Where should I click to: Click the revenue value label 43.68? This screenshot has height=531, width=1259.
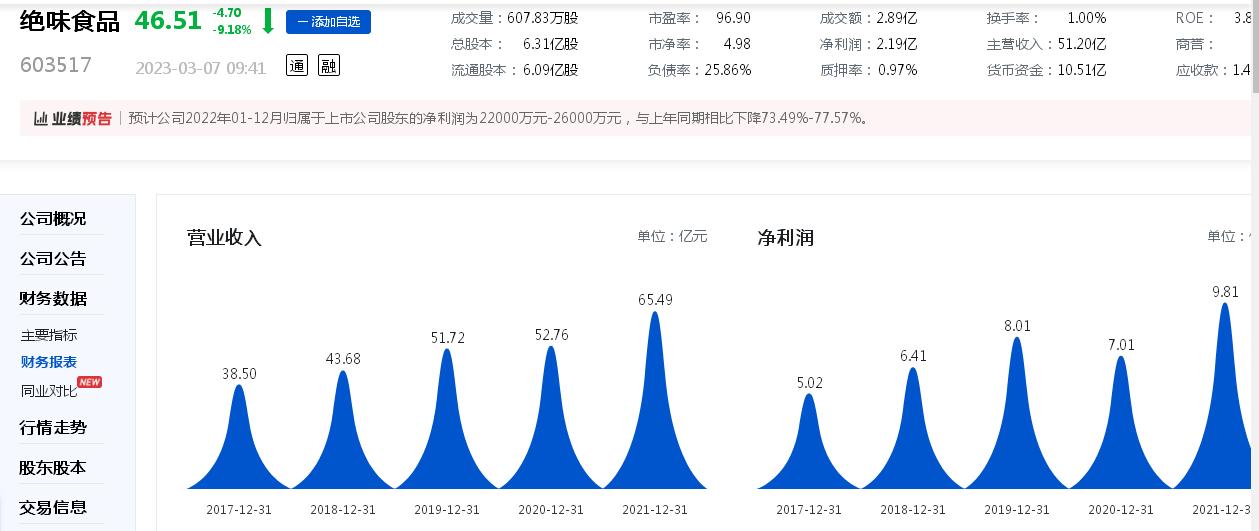click(x=343, y=359)
